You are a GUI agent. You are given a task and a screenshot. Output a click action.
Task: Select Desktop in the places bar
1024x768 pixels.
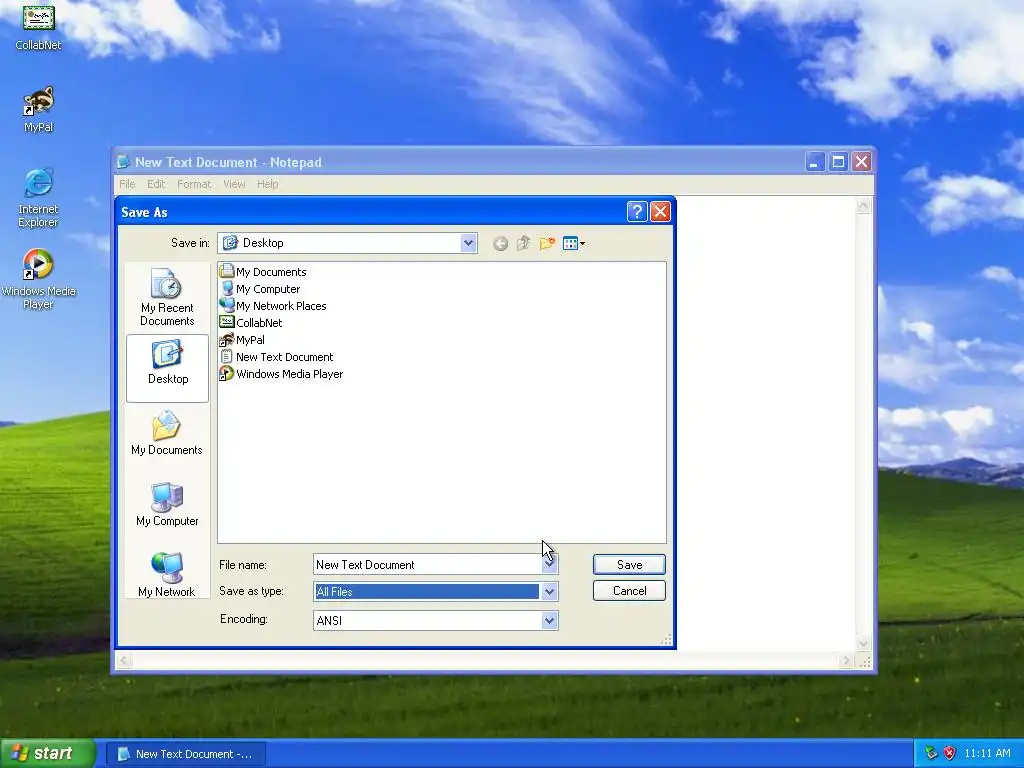167,368
